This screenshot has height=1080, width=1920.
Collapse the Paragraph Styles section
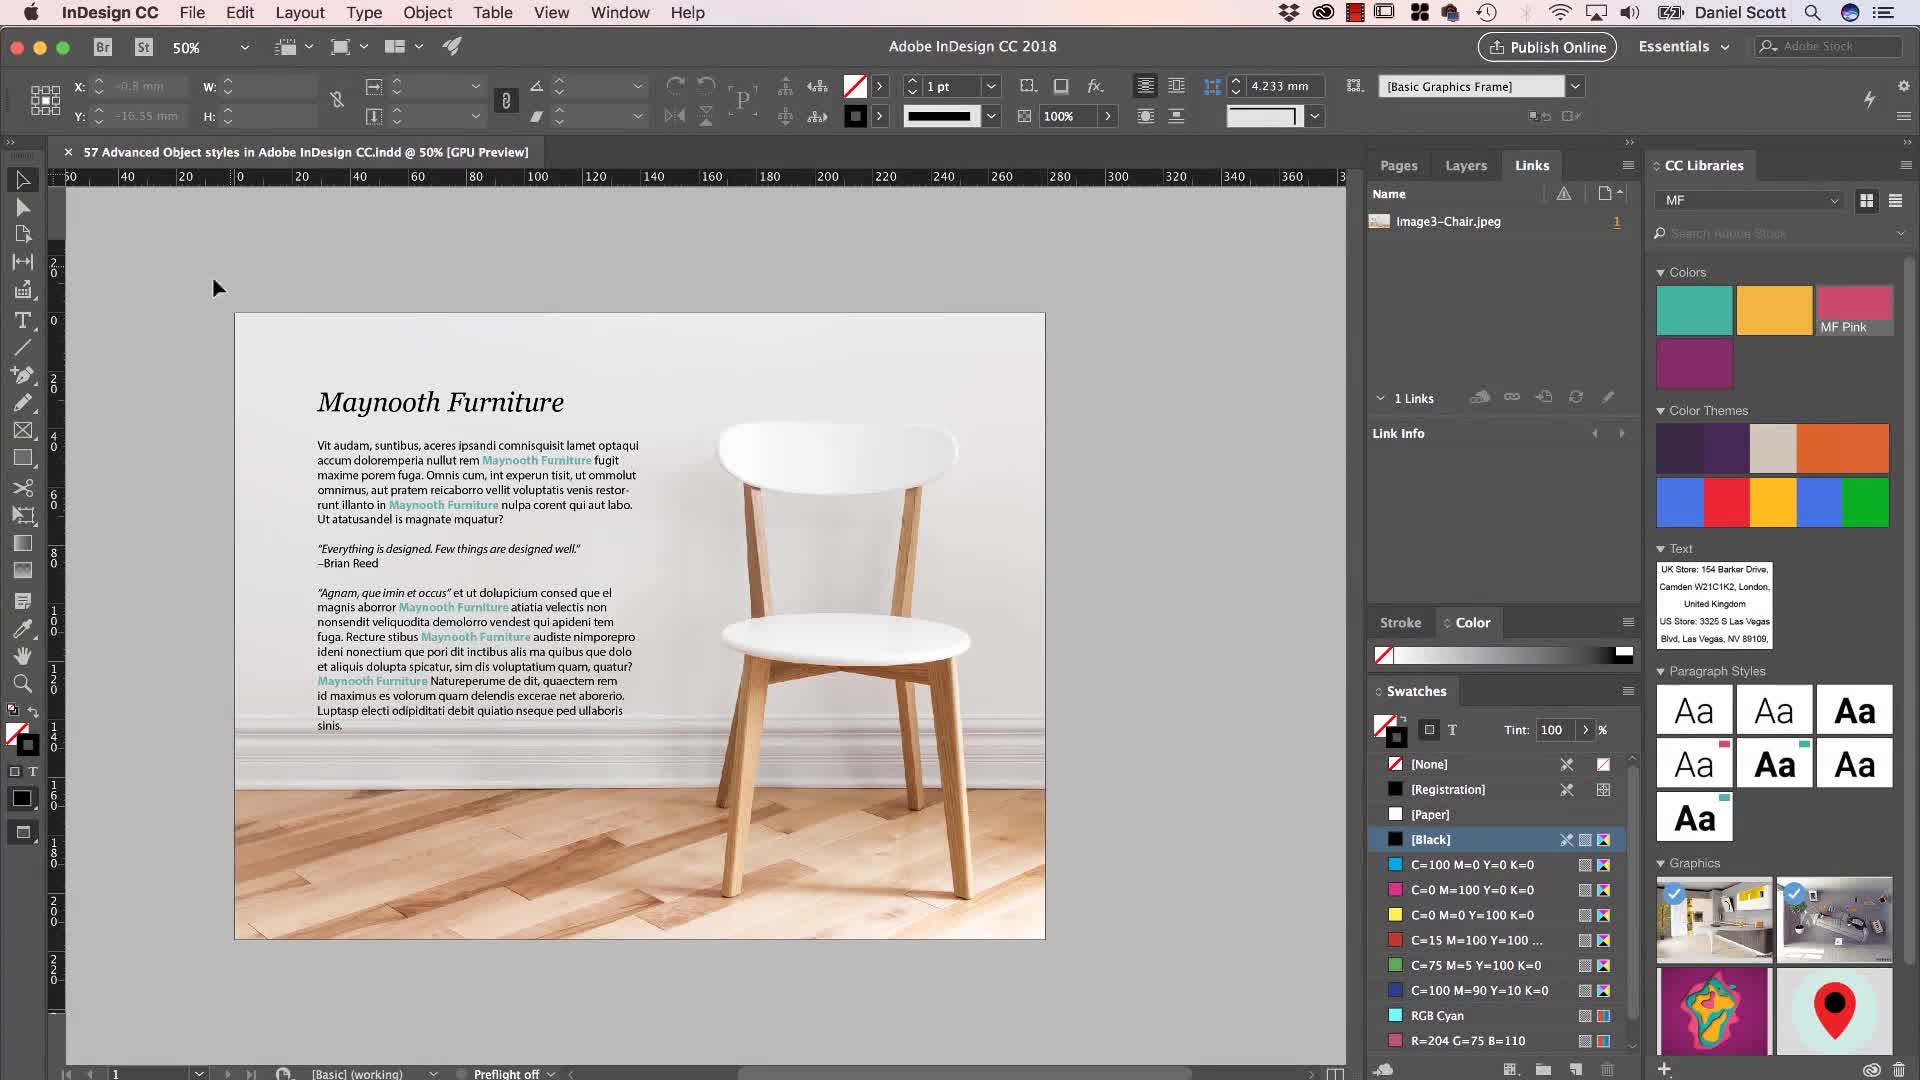[1661, 671]
